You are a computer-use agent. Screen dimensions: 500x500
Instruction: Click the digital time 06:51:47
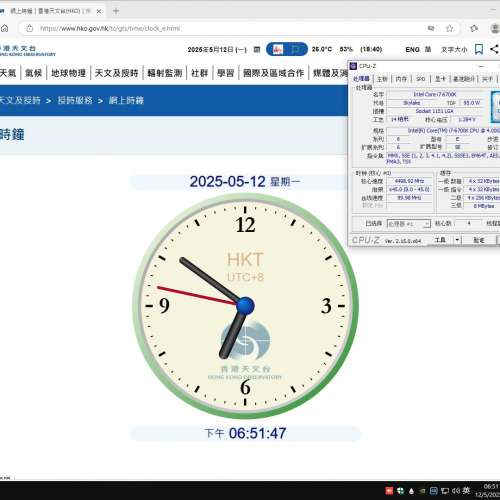coord(257,433)
